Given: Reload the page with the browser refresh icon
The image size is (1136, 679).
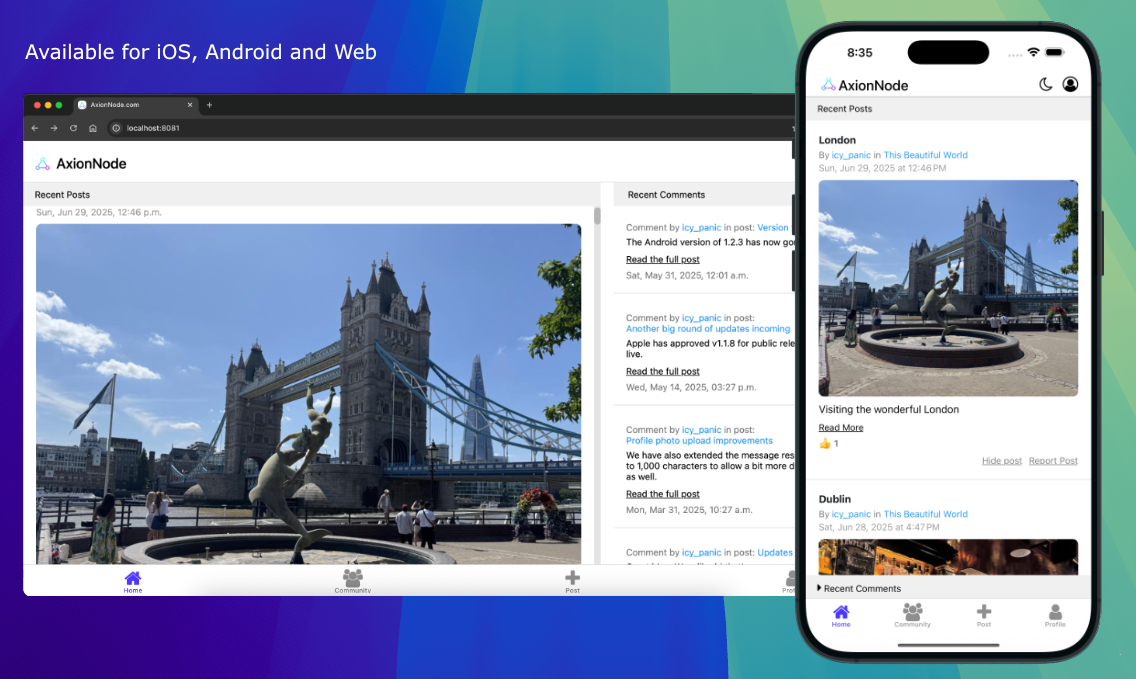Looking at the screenshot, I should [73, 128].
